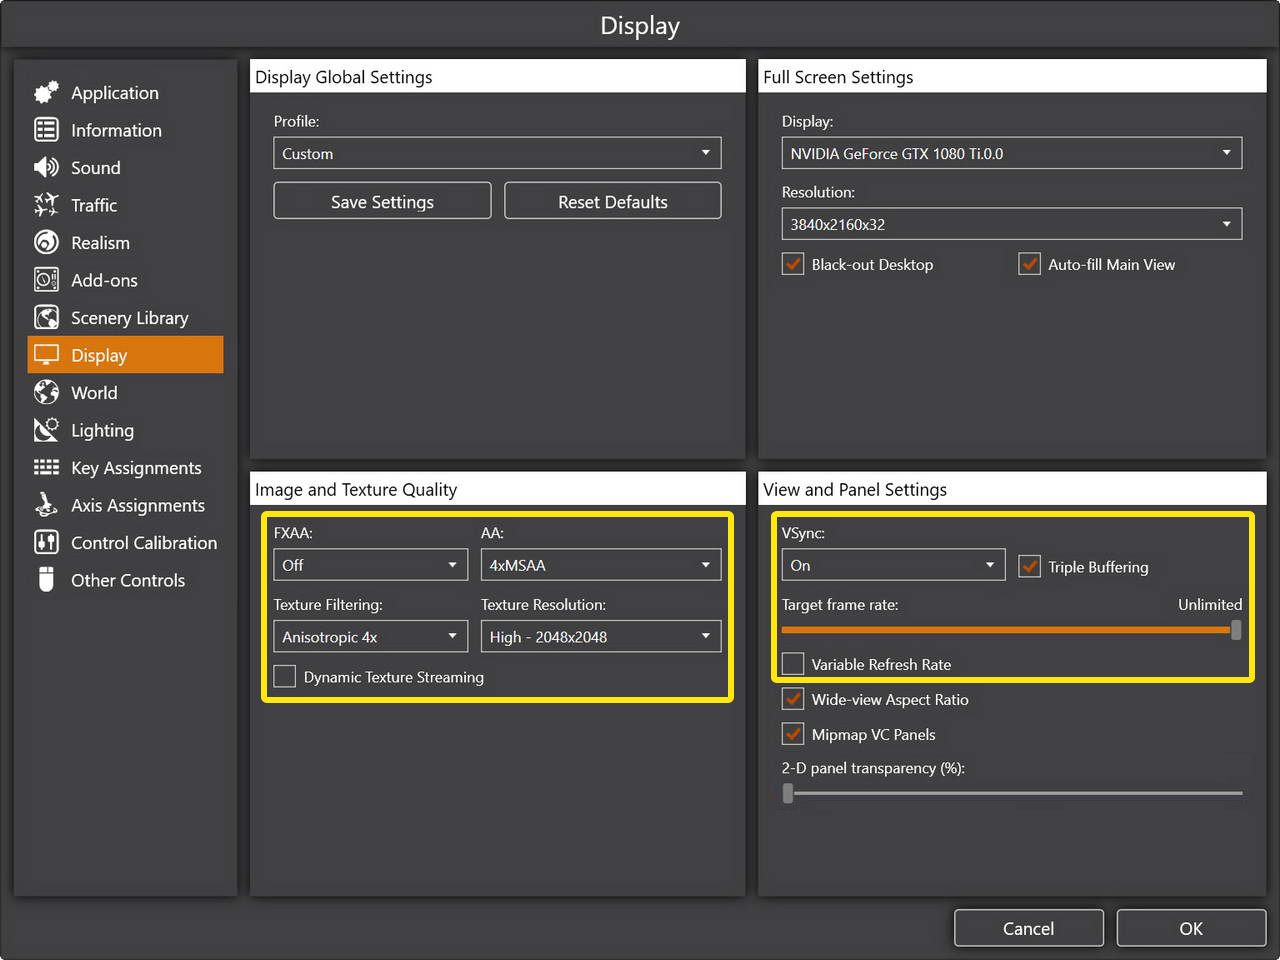Click the Target frame rate slider handle
Screen dimensions: 1280x960
pyautogui.click(x=1236, y=630)
